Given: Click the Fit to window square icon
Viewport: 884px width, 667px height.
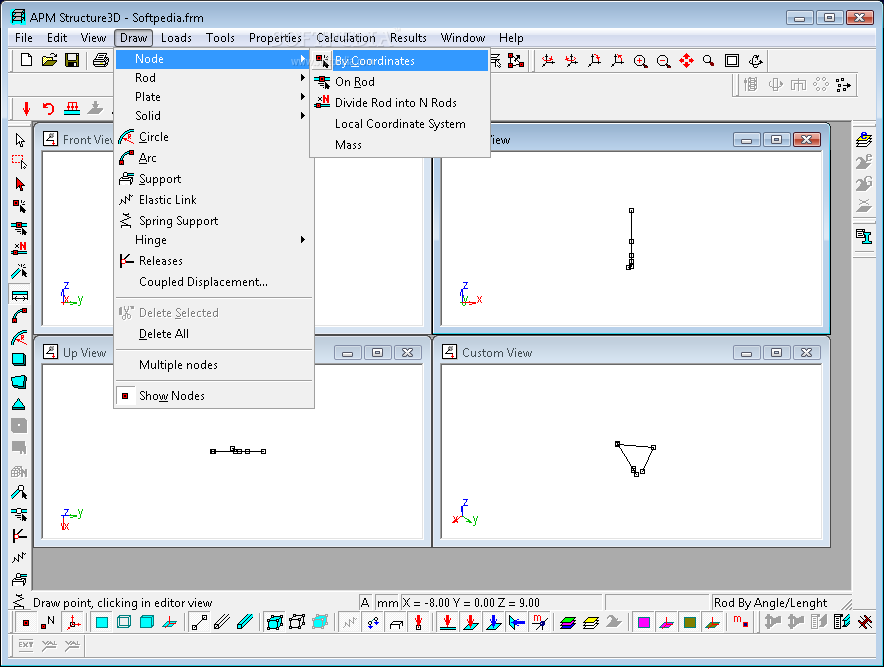Looking at the screenshot, I should coord(732,61).
